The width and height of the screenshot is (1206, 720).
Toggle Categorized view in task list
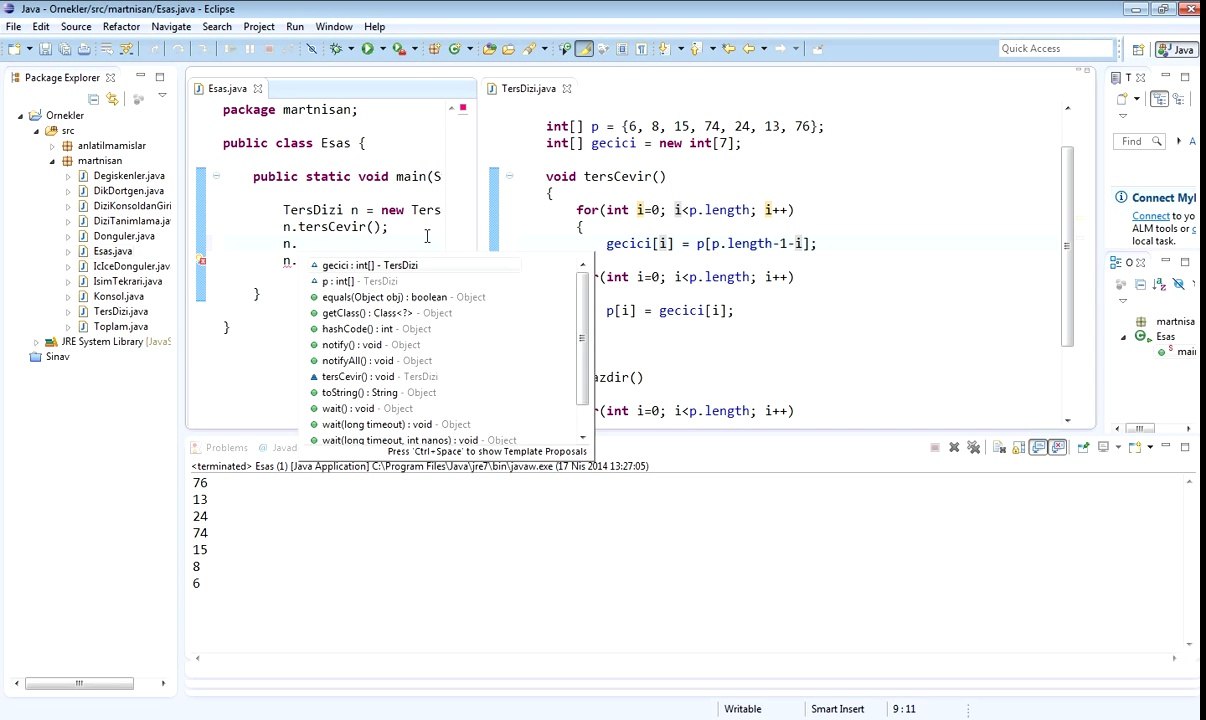tap(1159, 98)
